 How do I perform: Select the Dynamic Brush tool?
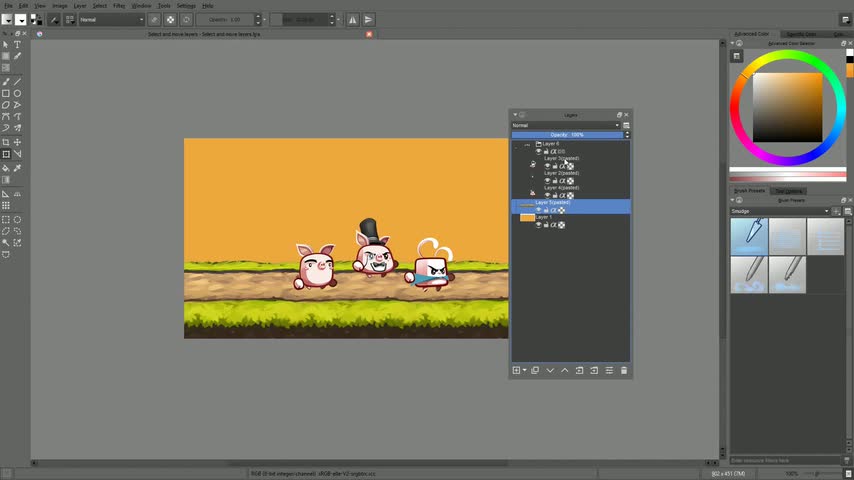5,129
